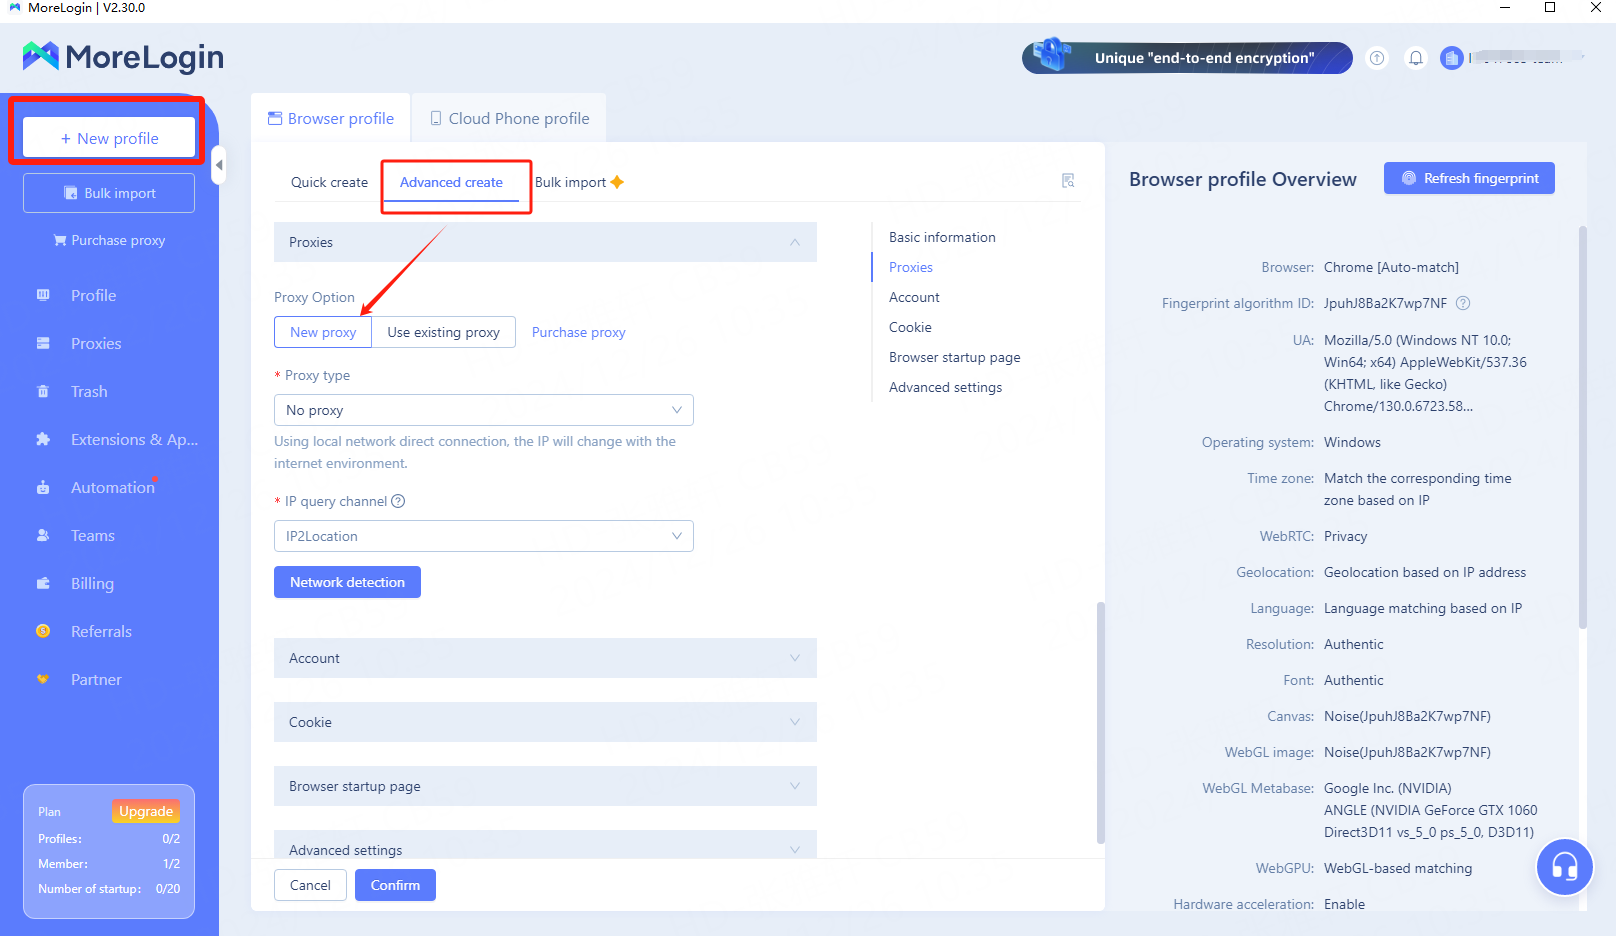The width and height of the screenshot is (1616, 936).
Task: Open the Proxy type dropdown
Action: coord(483,410)
